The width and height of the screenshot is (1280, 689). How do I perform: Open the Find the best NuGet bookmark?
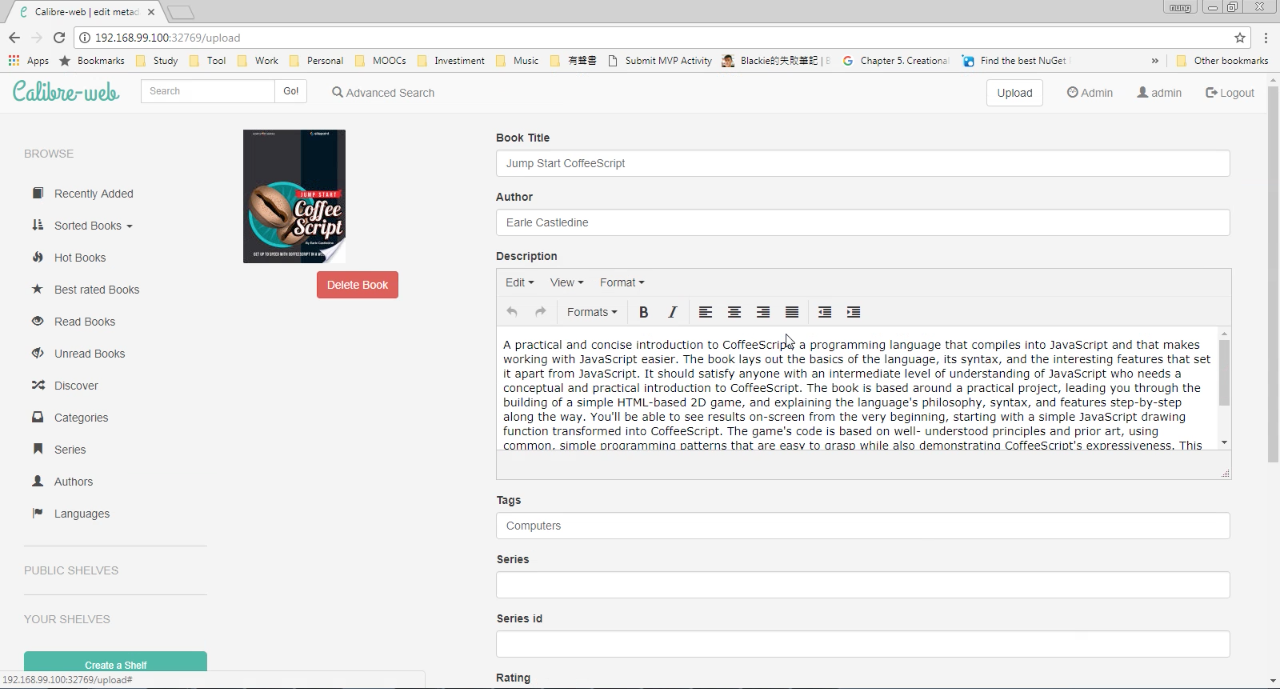click(x=1014, y=61)
